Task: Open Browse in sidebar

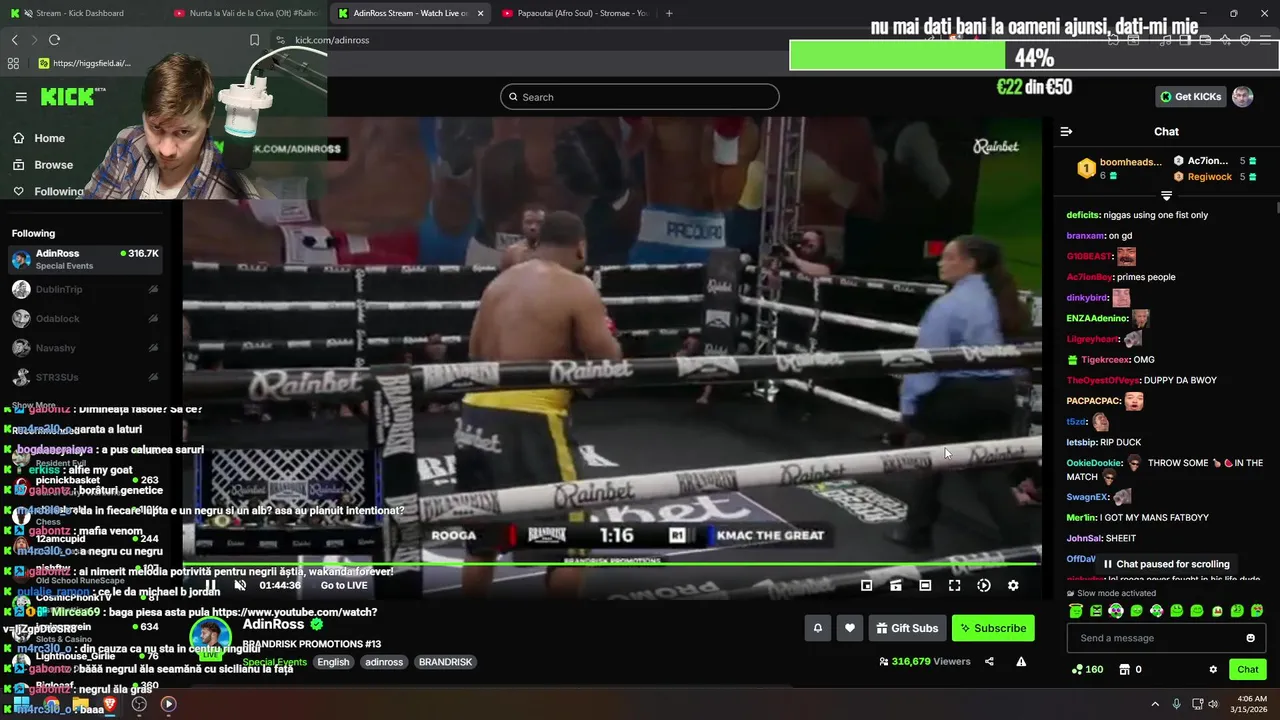Action: coord(43,165)
